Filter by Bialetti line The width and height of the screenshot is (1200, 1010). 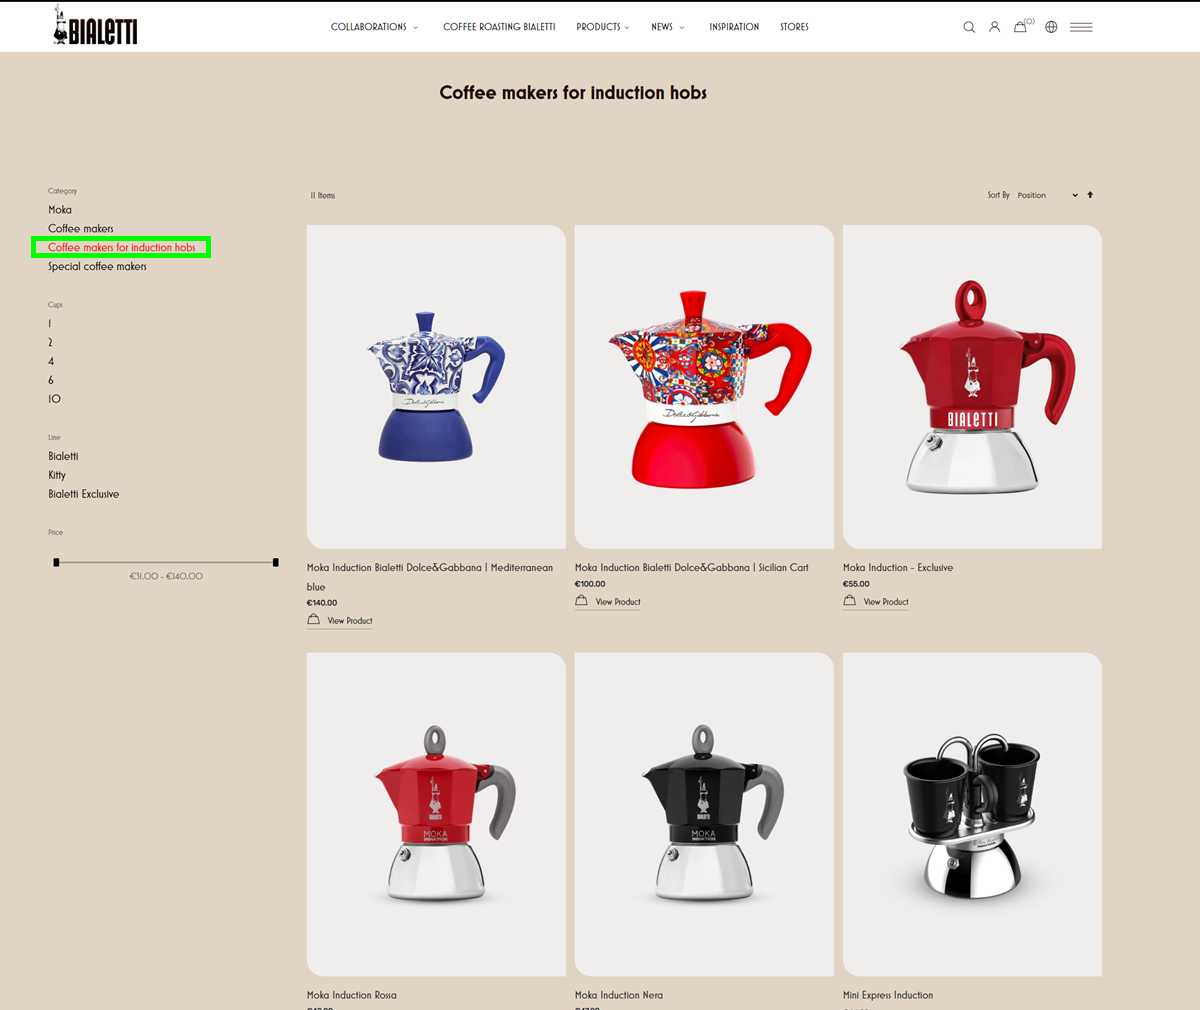point(63,456)
